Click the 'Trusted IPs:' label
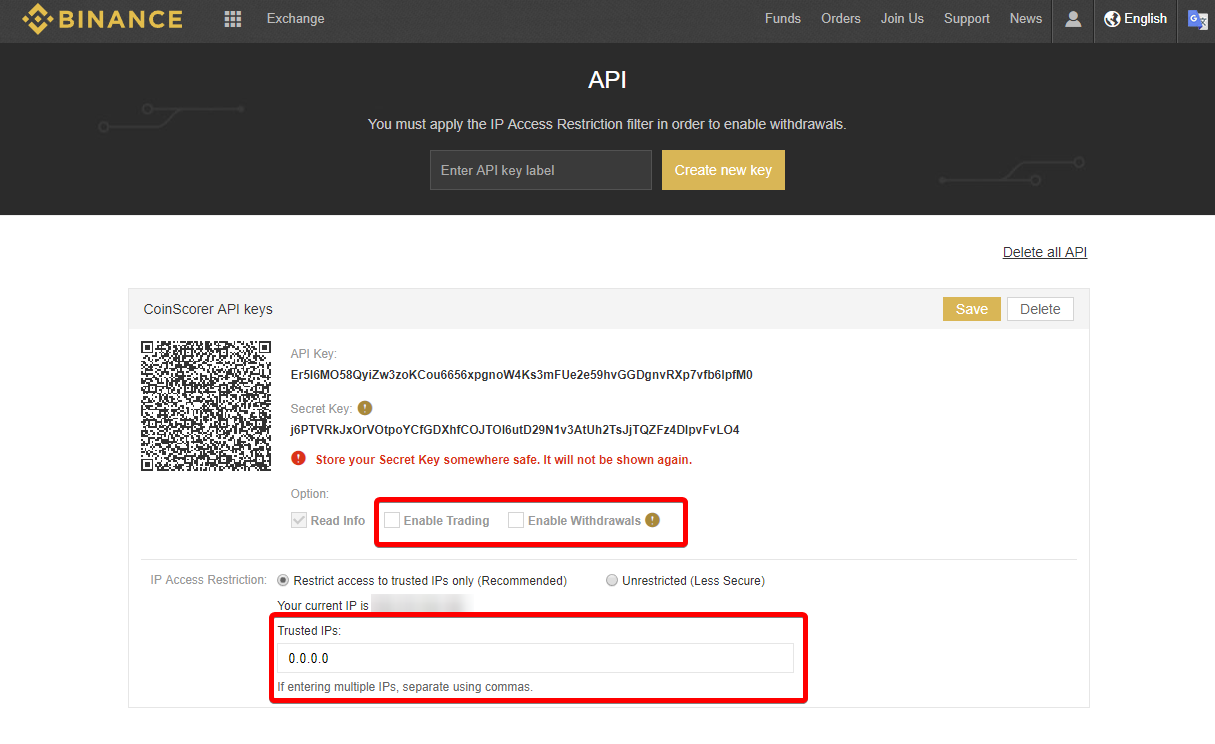Viewport: 1215px width, 744px height. click(x=309, y=631)
